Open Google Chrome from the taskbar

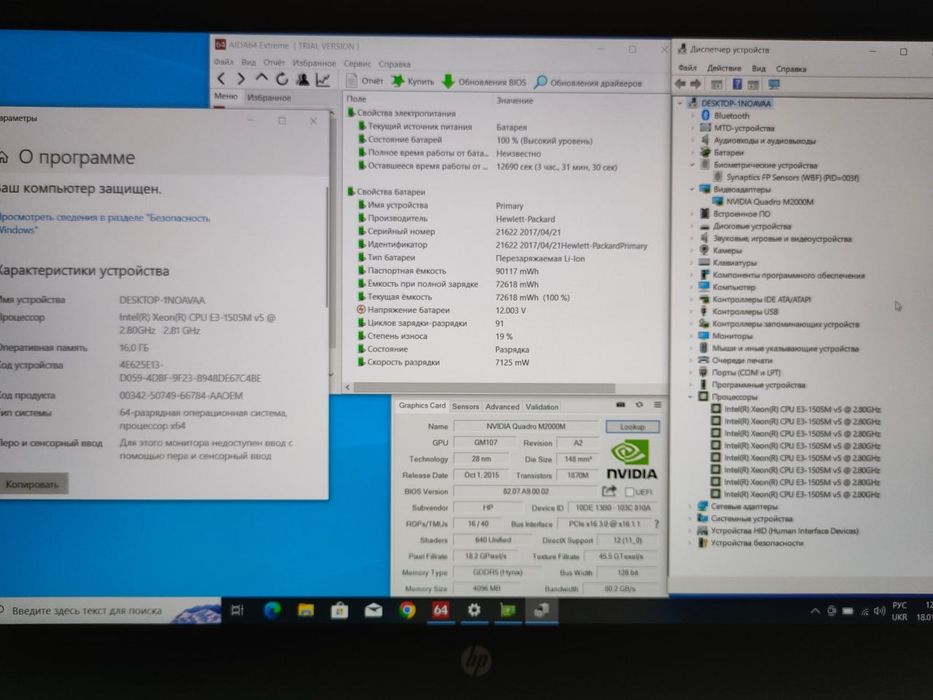coord(408,610)
